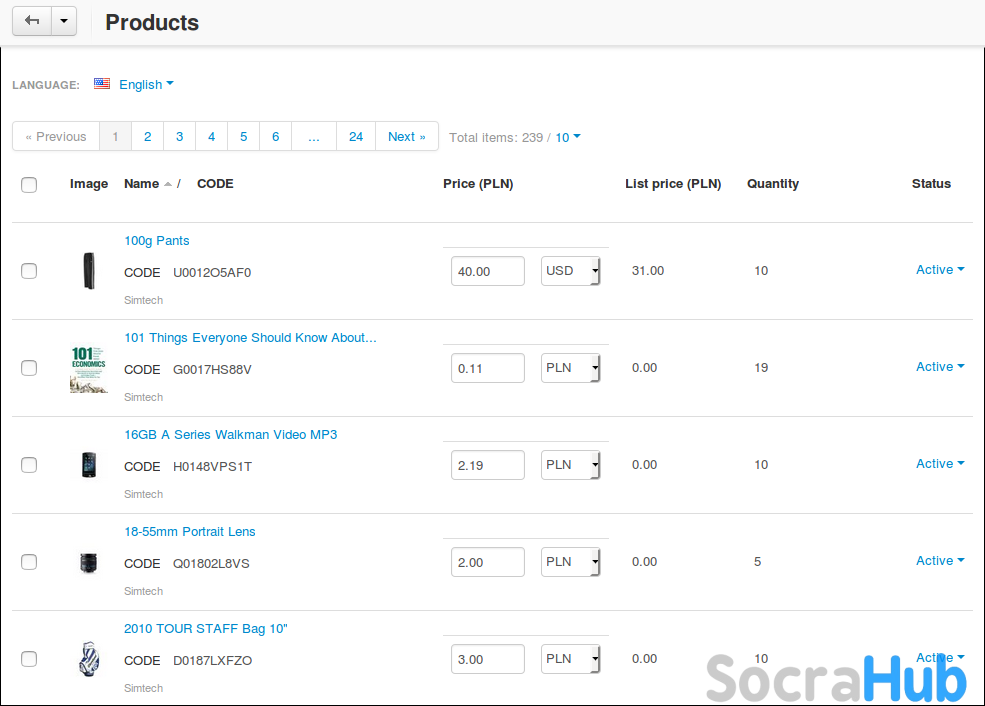Viewport: 985px width, 706px height.
Task: Open Active status dropdown for Walkman MP3
Action: [940, 464]
